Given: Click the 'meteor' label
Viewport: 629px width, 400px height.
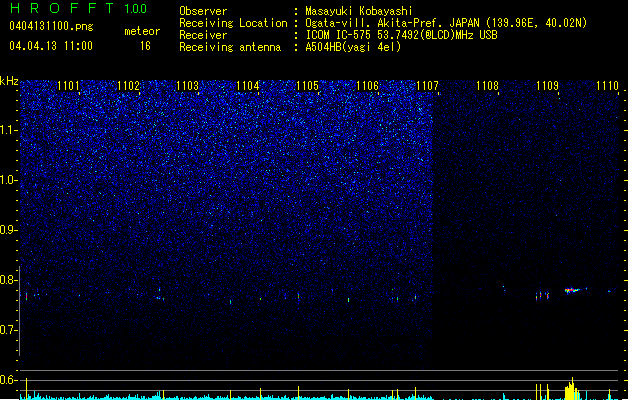Looking at the screenshot, I should pos(142,31).
